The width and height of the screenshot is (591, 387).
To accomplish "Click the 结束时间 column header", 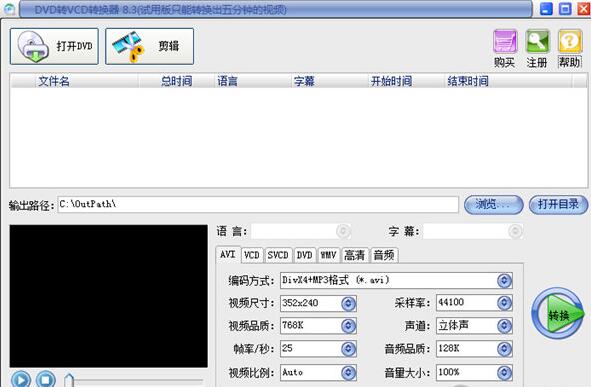I will tap(508, 81).
